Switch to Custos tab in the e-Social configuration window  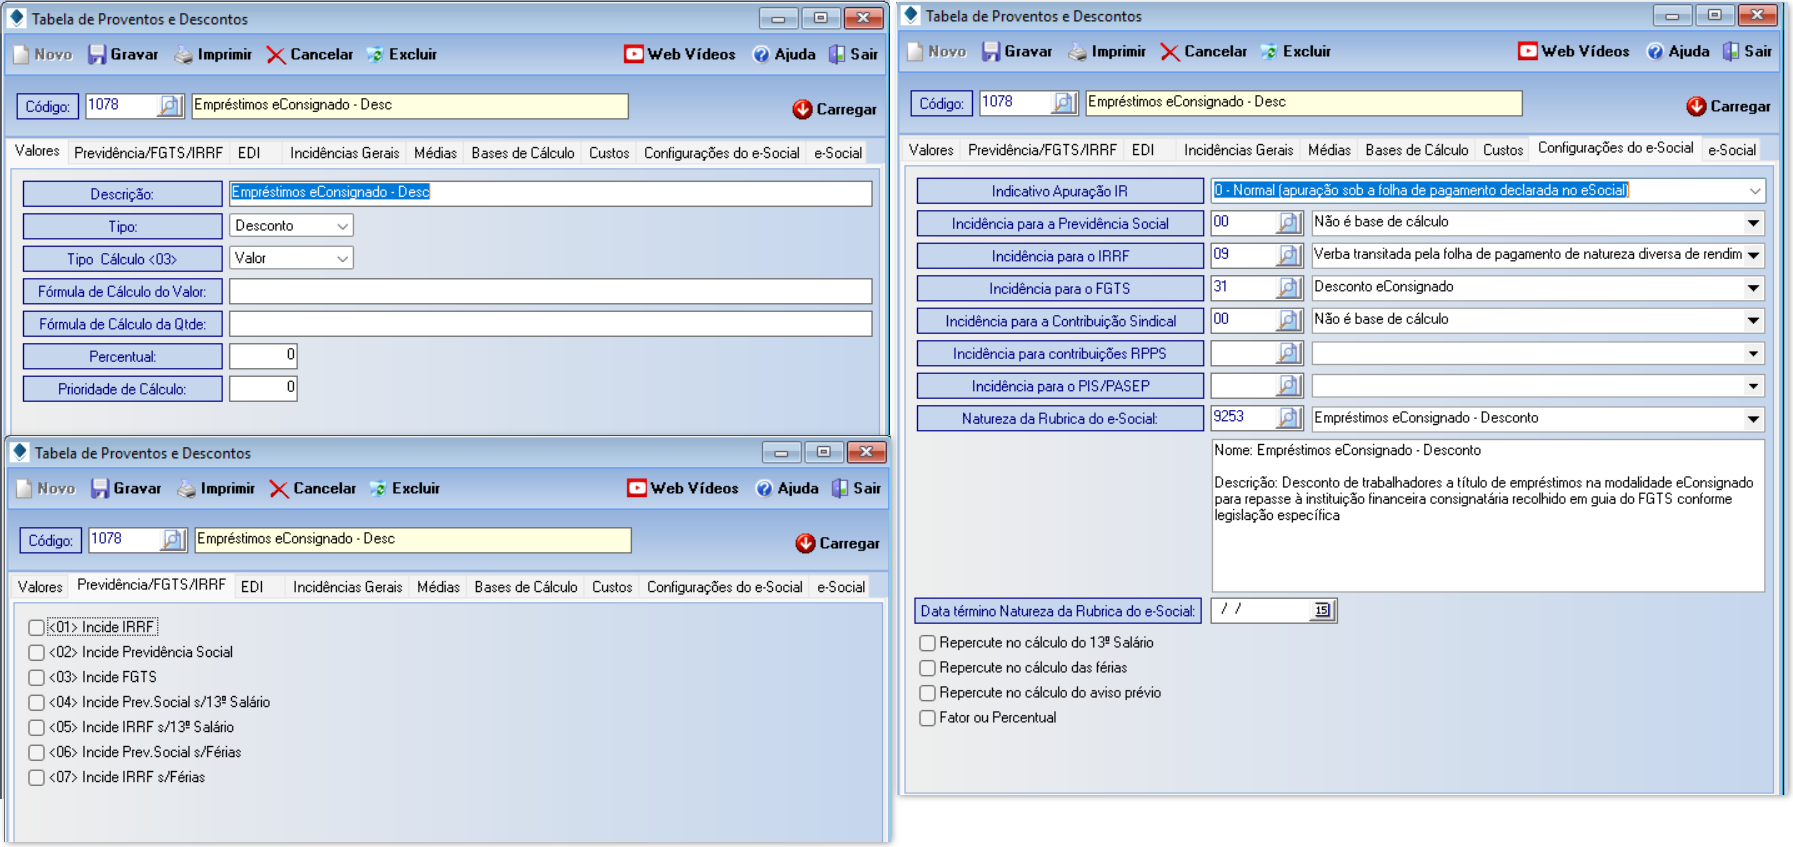1502,150
